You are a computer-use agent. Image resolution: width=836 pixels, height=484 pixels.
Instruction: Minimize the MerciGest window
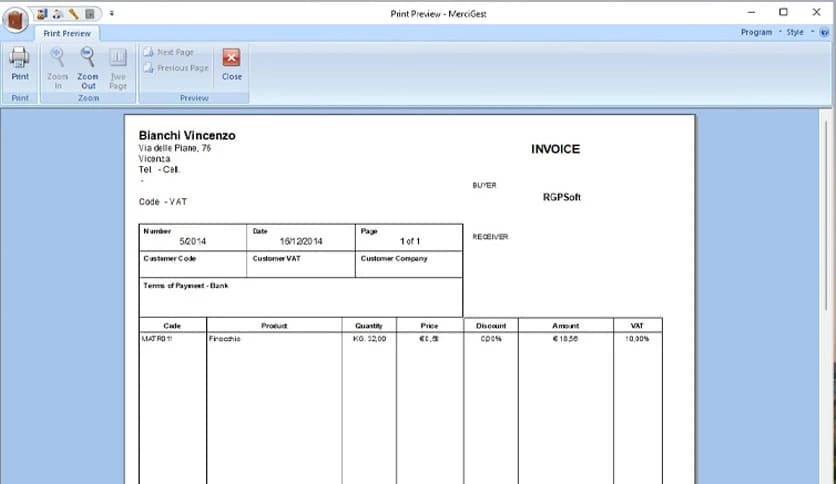751,12
